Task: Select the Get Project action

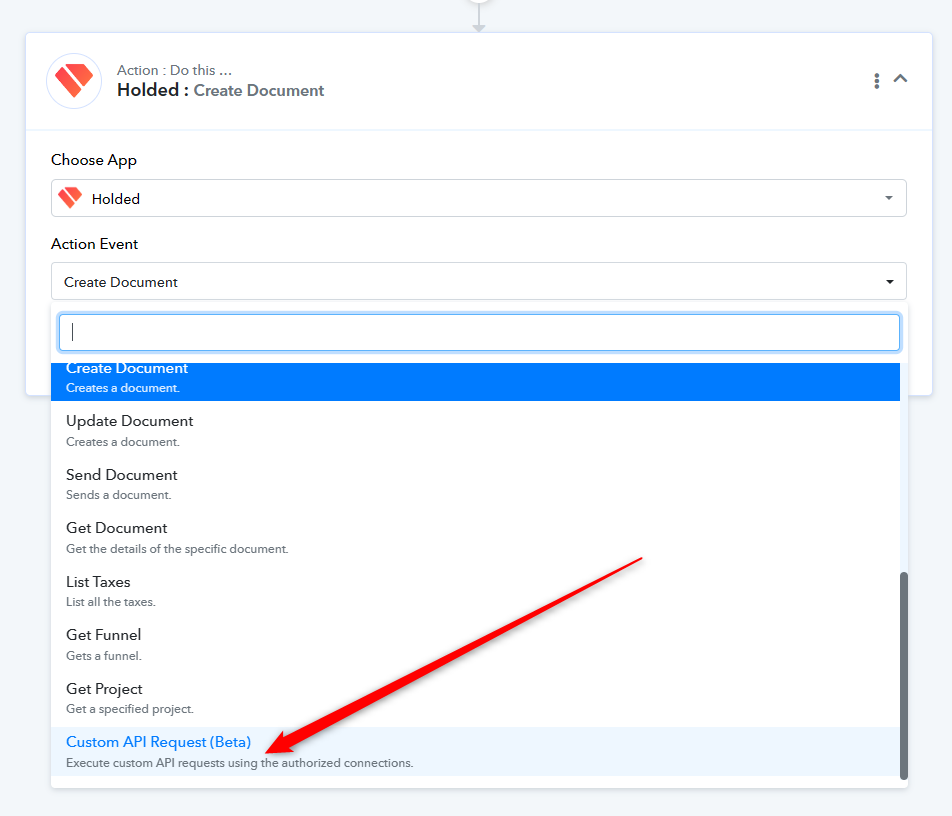Action: [475, 698]
